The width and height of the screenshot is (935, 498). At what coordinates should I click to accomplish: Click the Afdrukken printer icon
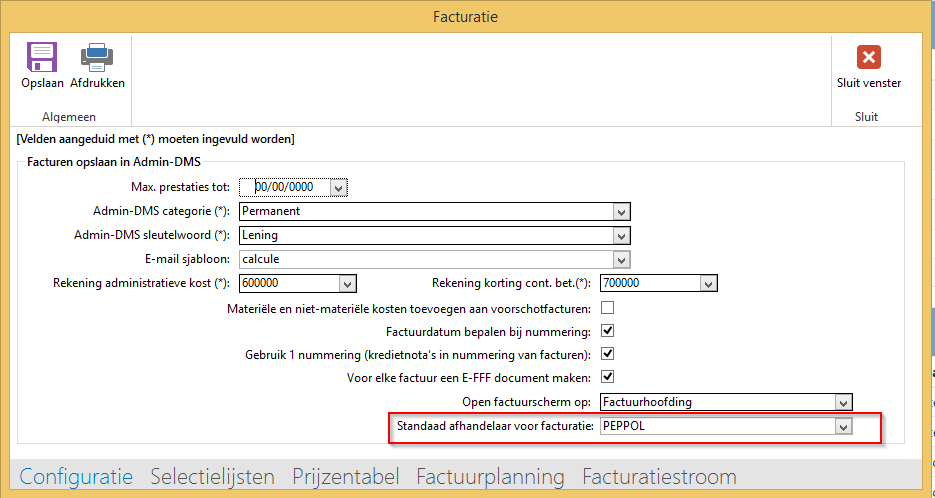pyautogui.click(x=97, y=57)
